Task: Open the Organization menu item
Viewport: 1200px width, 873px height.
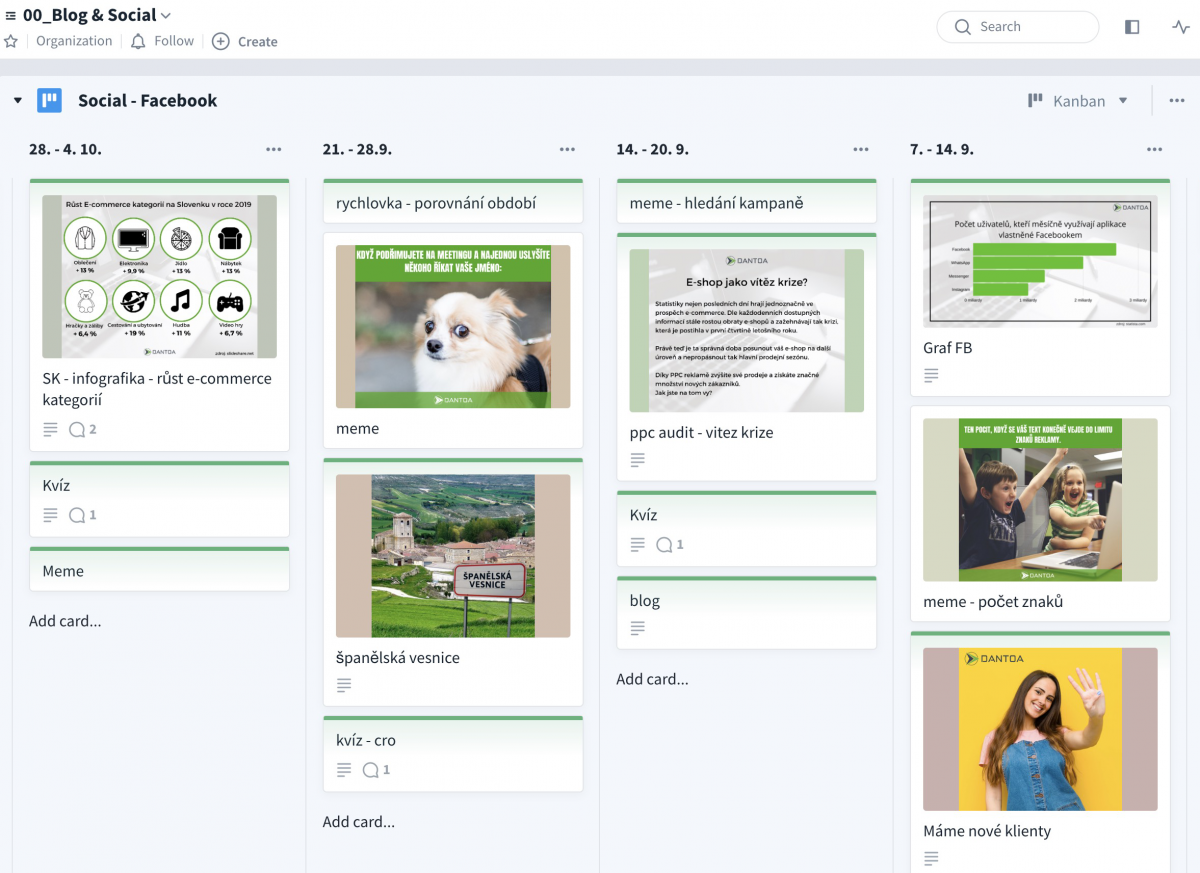Action: (x=74, y=41)
